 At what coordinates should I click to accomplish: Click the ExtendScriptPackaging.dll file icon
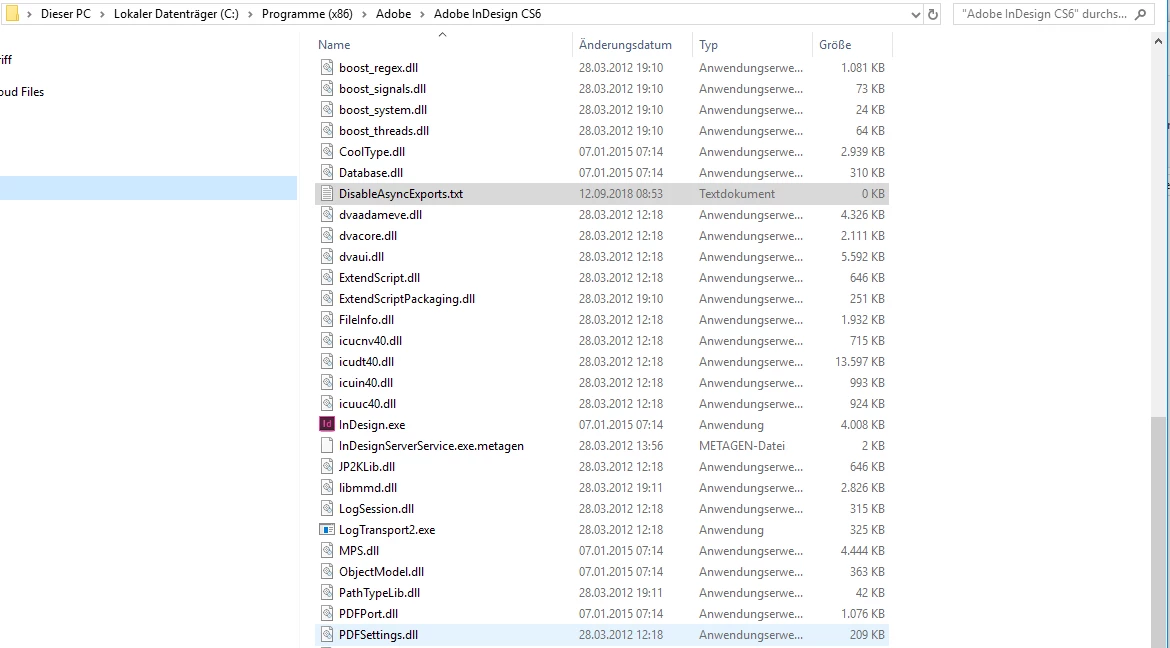(x=327, y=298)
